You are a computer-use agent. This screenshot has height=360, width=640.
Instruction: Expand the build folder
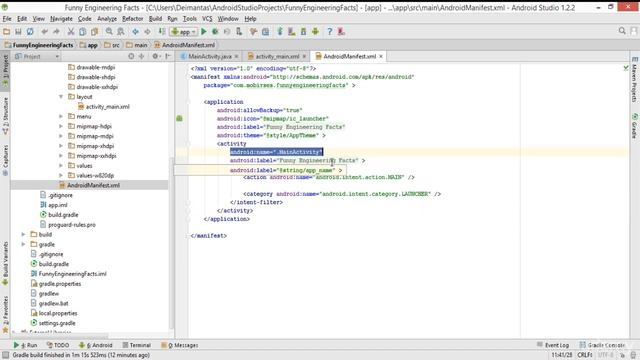point(23,234)
